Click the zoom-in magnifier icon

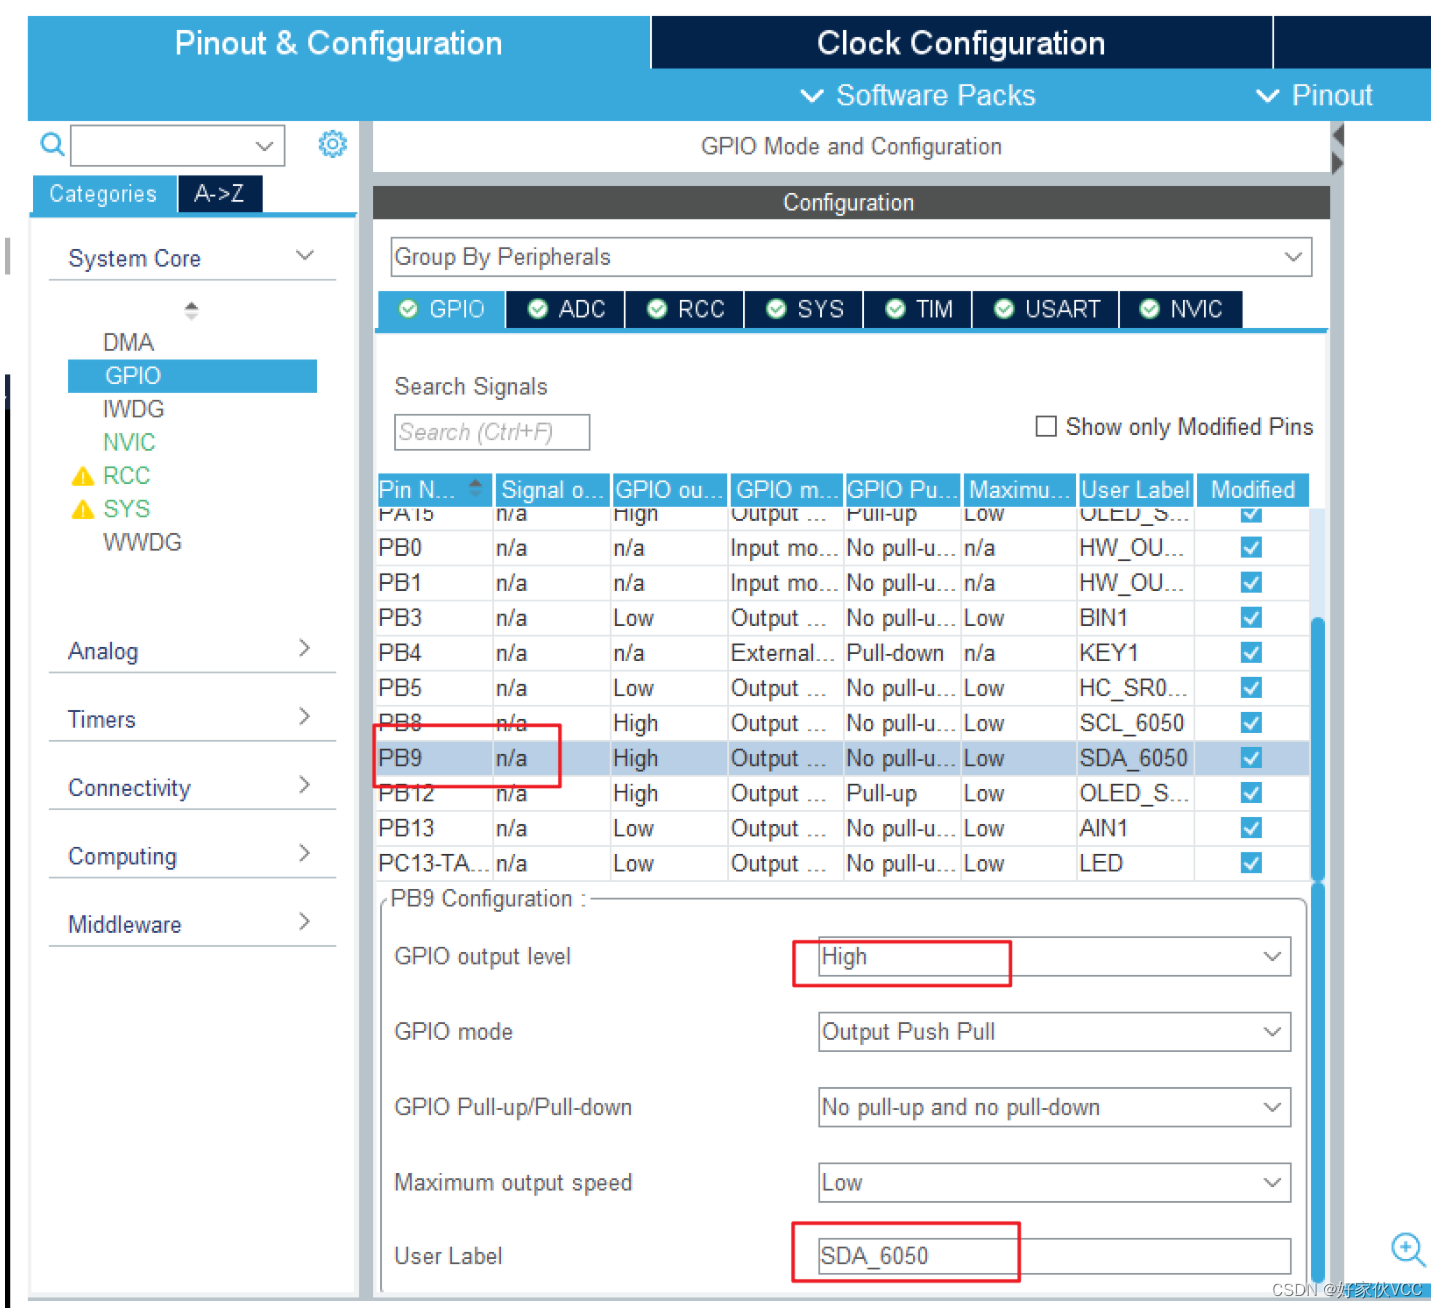(x=1408, y=1249)
